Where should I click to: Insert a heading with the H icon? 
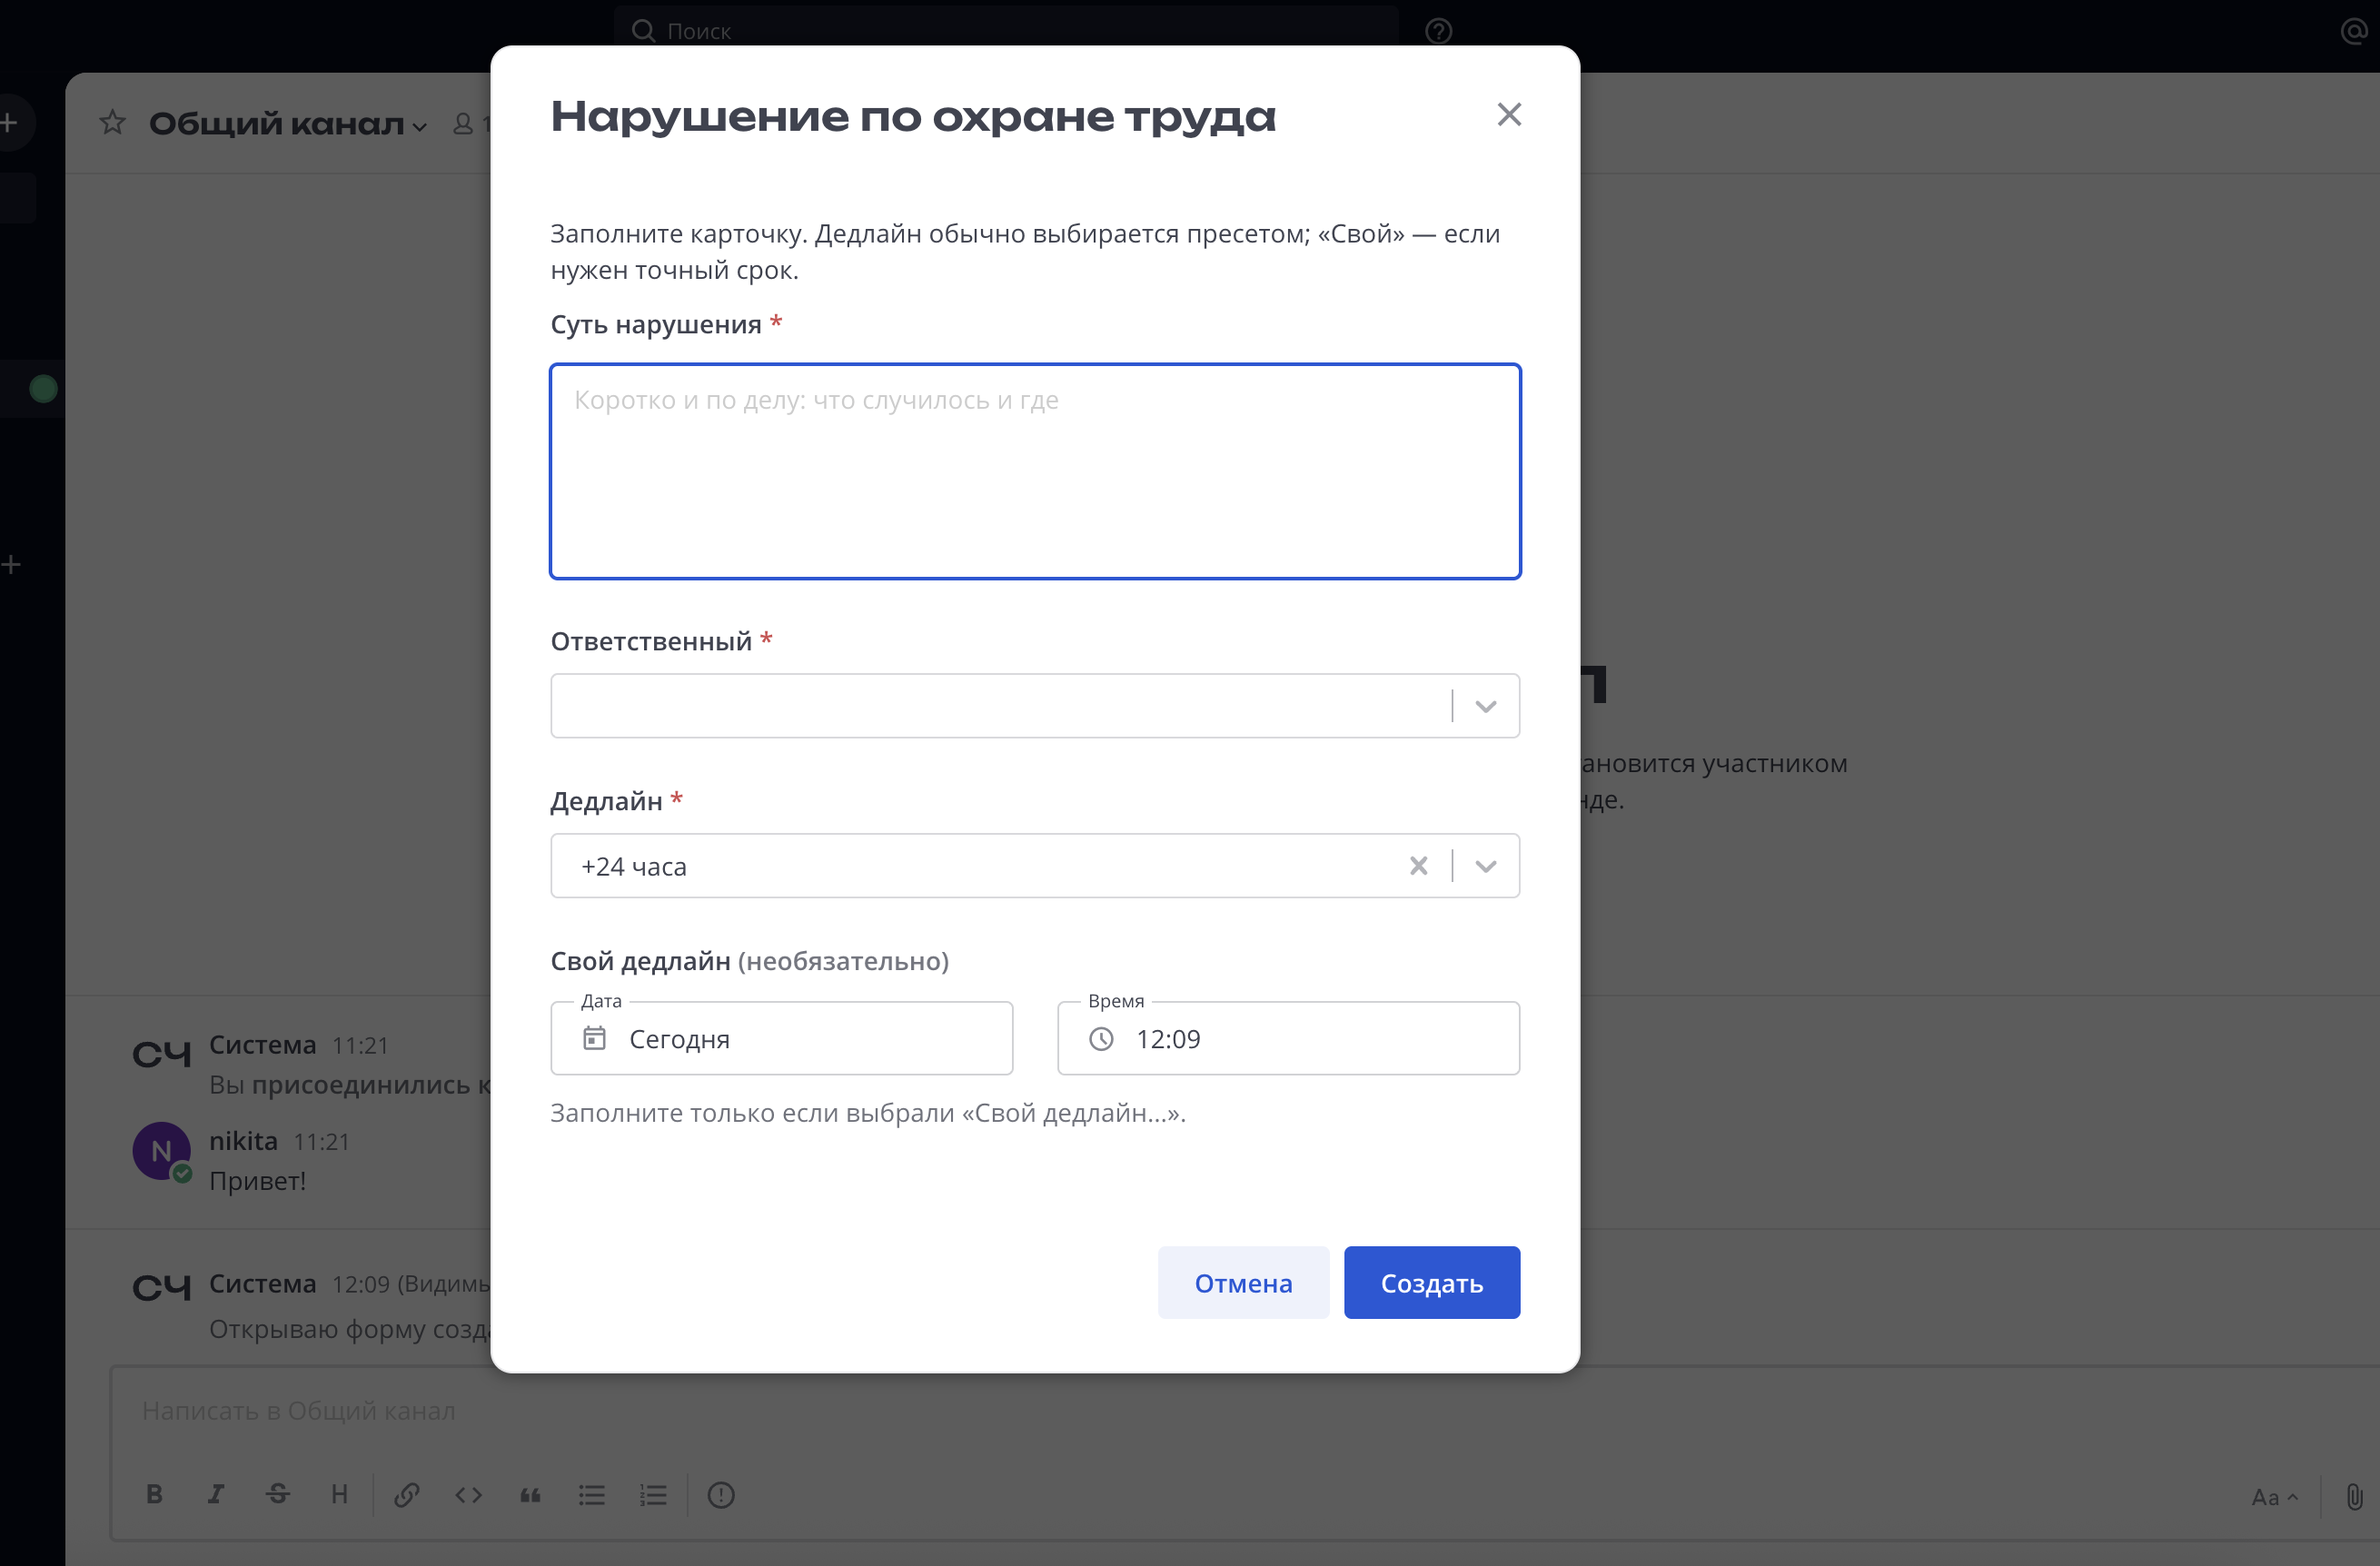(340, 1494)
